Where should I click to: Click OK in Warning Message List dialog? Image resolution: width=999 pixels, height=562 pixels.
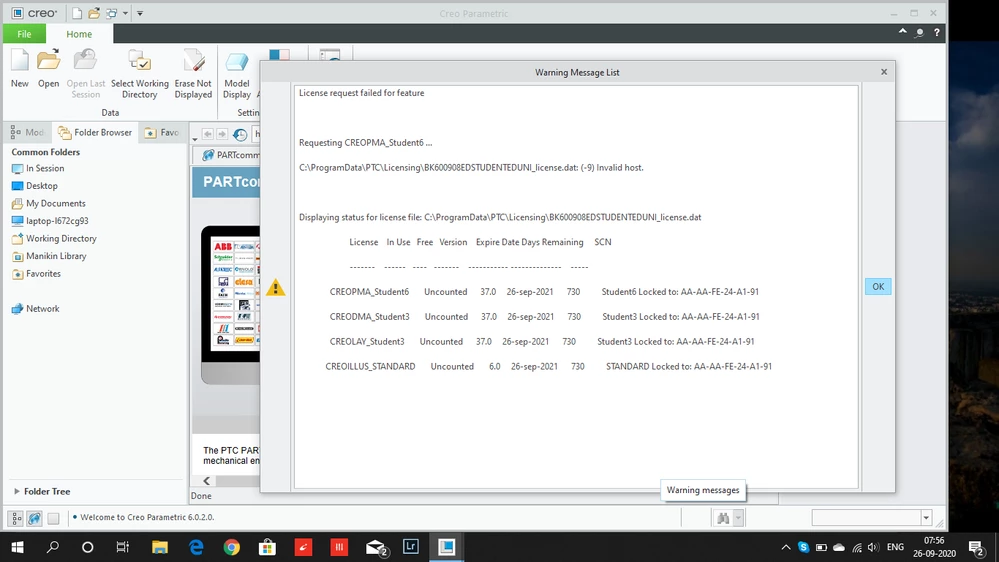click(878, 287)
